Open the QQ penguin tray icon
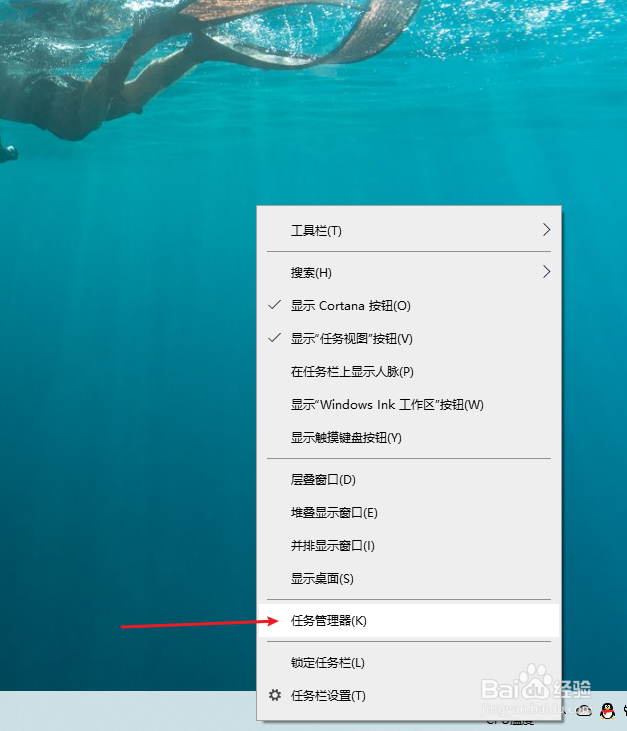This screenshot has width=627, height=731. tap(607, 710)
